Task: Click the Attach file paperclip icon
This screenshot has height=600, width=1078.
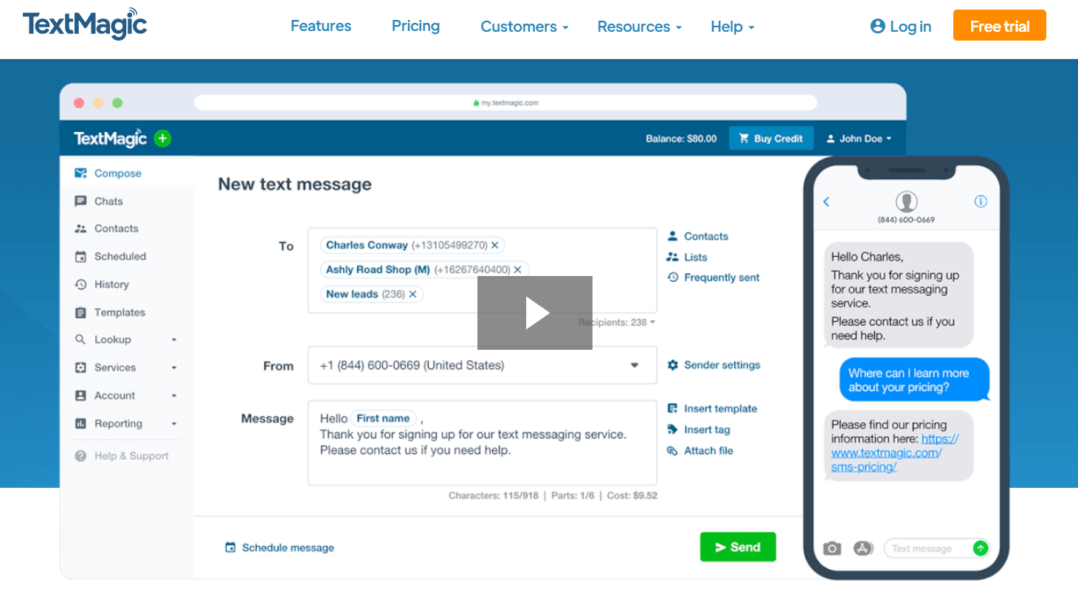Action: pos(673,451)
